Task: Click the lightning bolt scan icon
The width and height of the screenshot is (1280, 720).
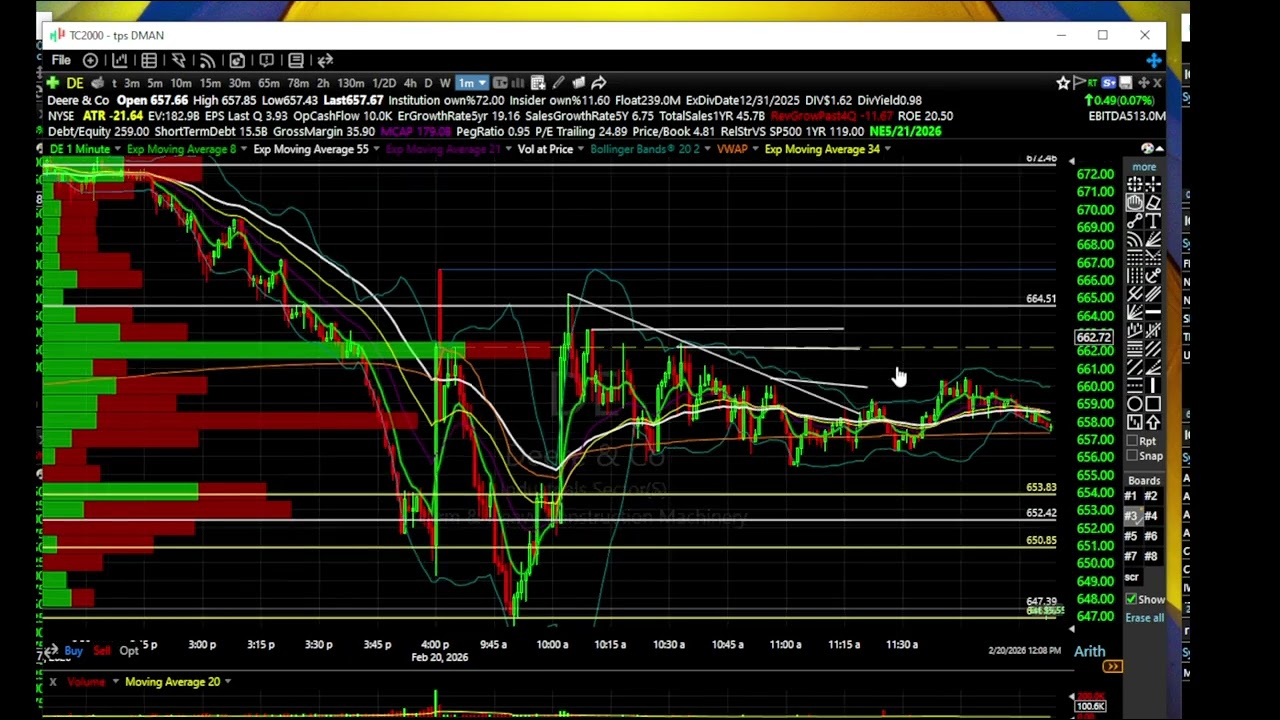Action: [178, 60]
